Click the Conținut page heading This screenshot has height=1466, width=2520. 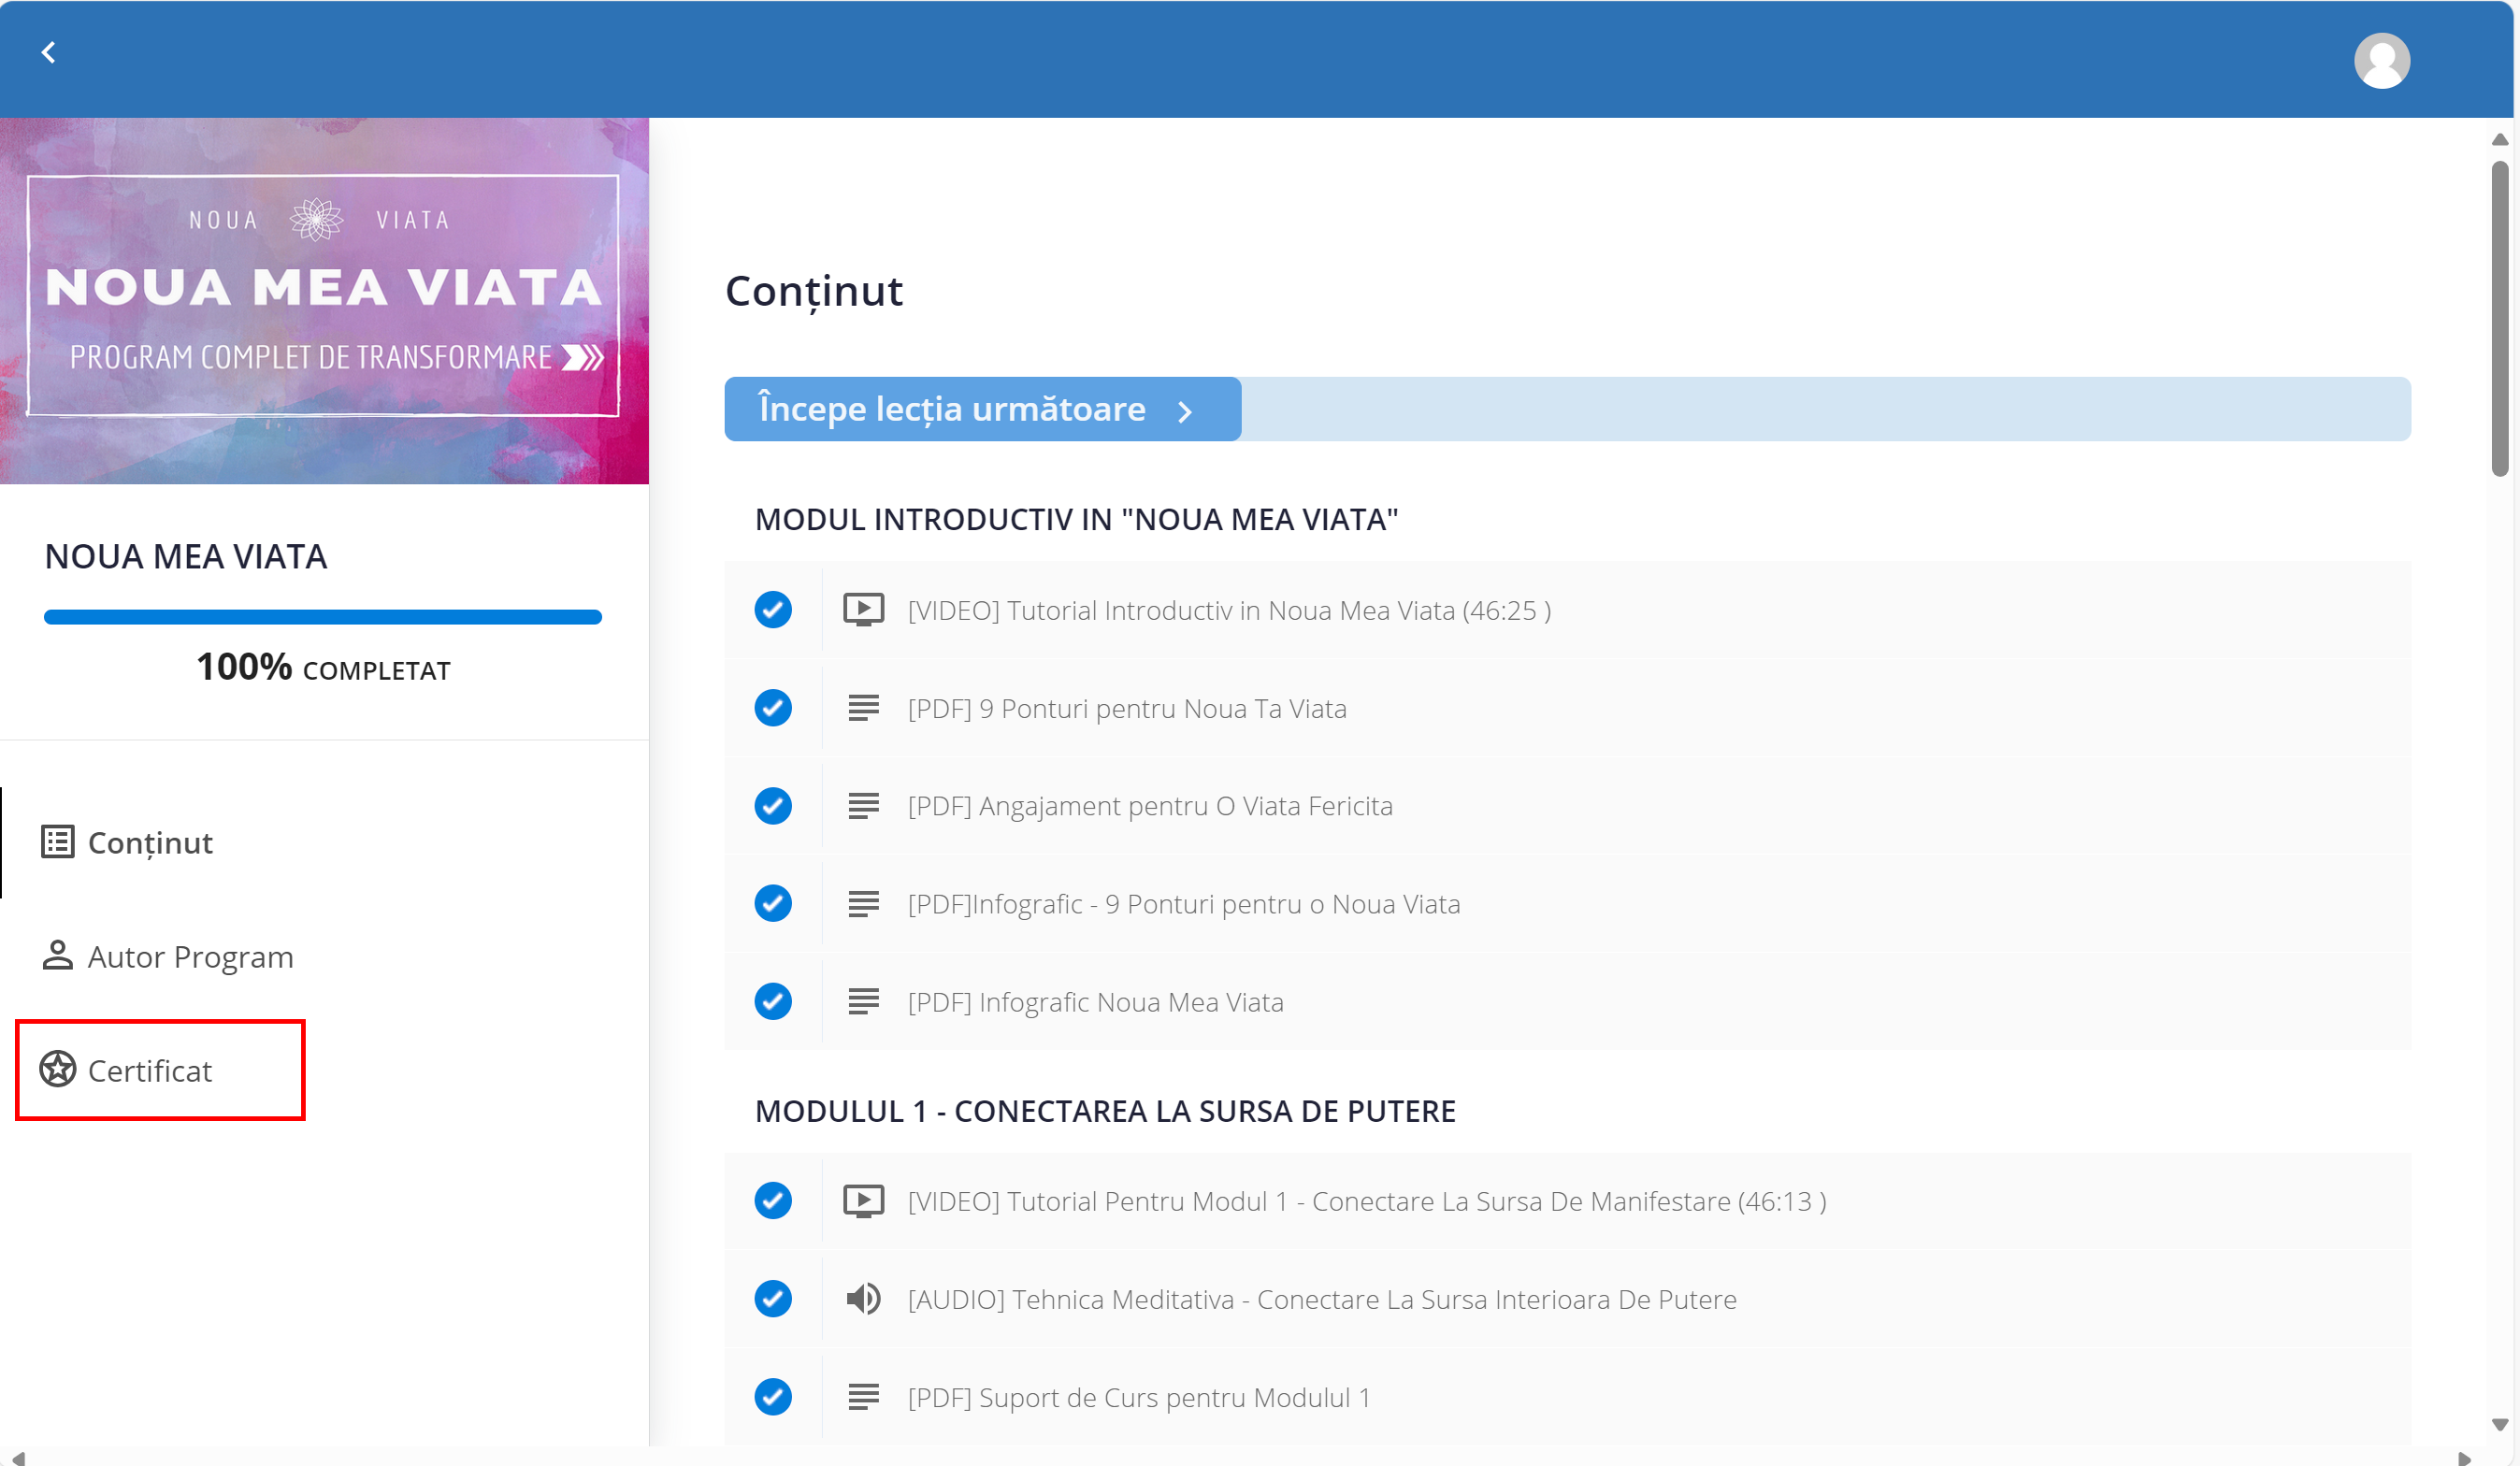point(814,291)
